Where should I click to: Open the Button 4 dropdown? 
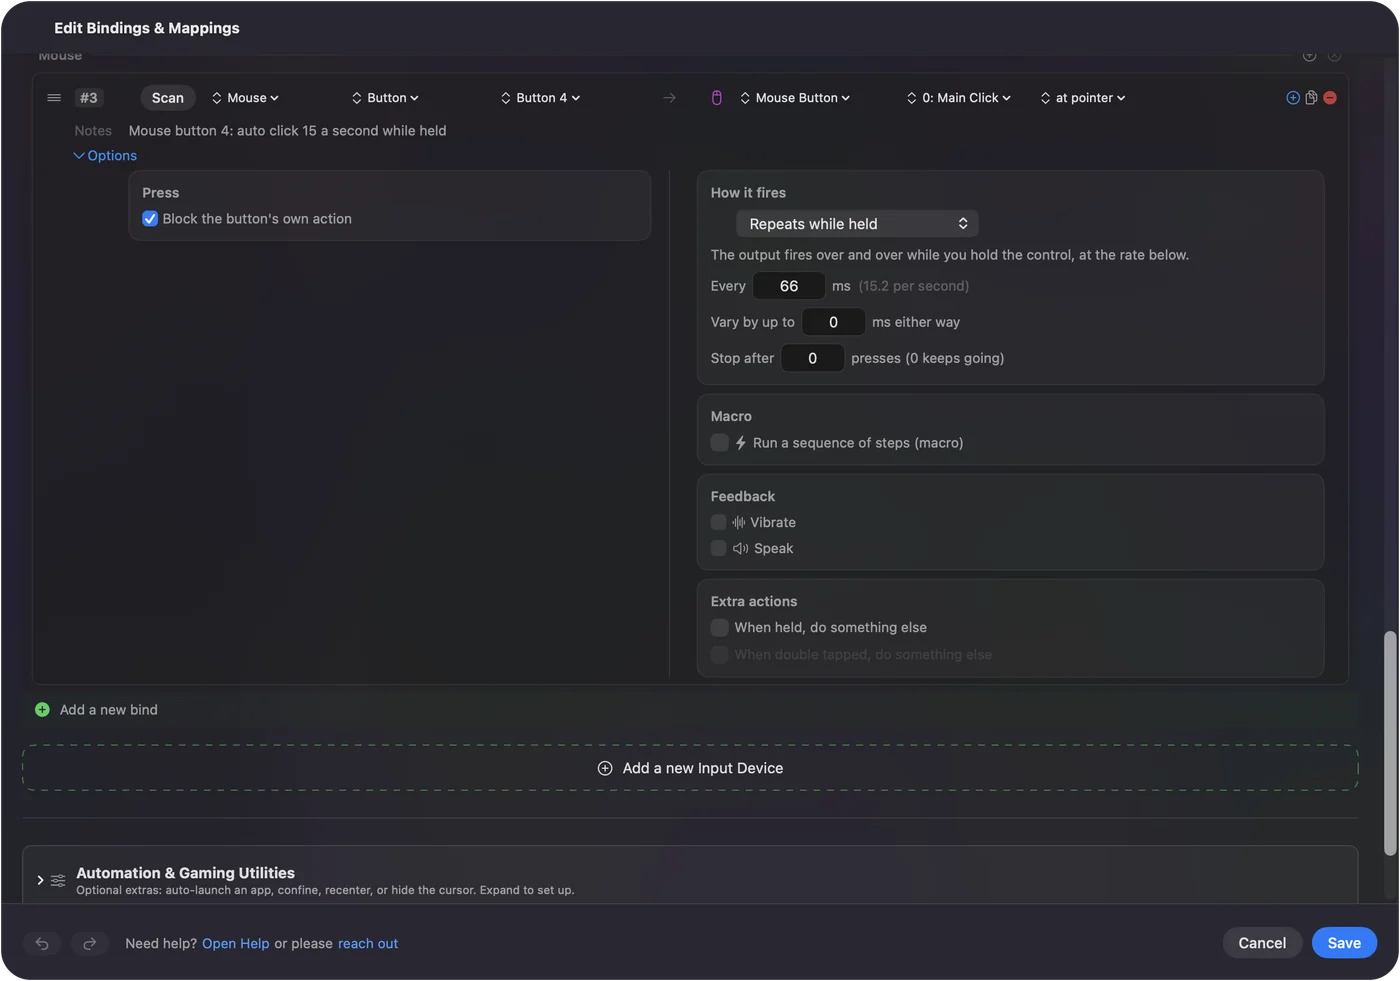click(541, 98)
